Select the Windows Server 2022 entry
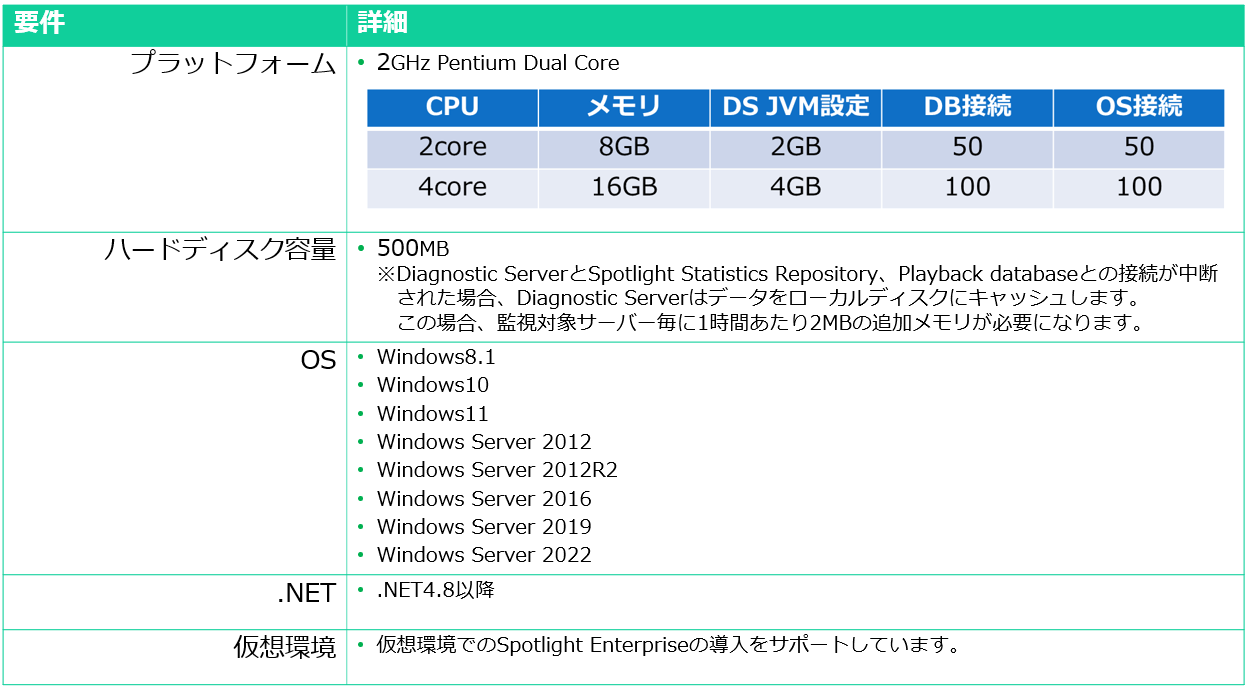Screen dimensions: 1252x687 (484, 555)
